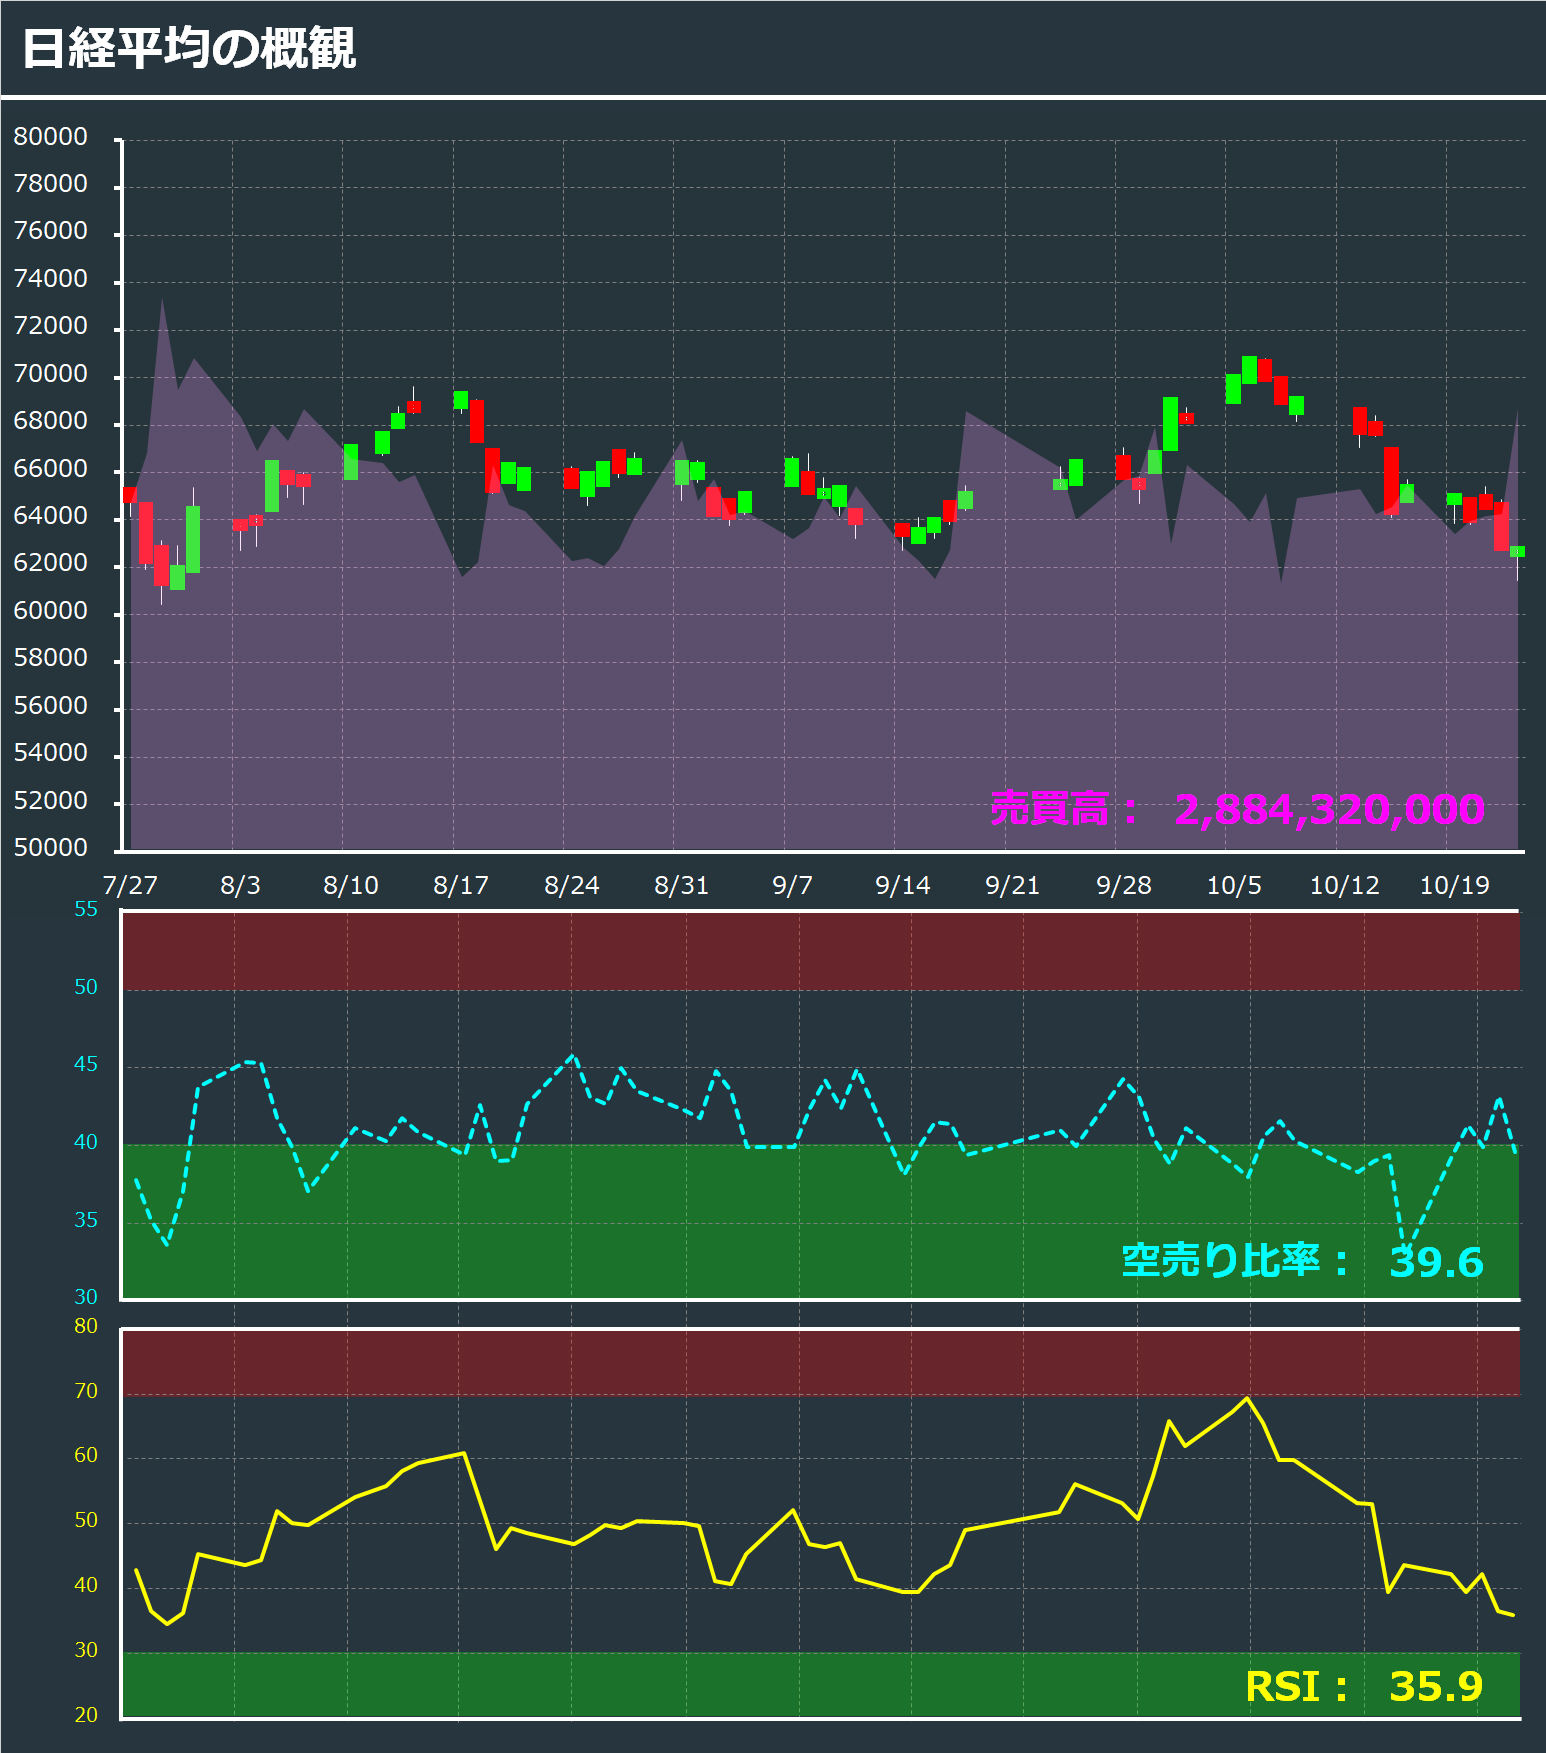
Task: Select 20 on the RSI axis
Action: tap(86, 1714)
